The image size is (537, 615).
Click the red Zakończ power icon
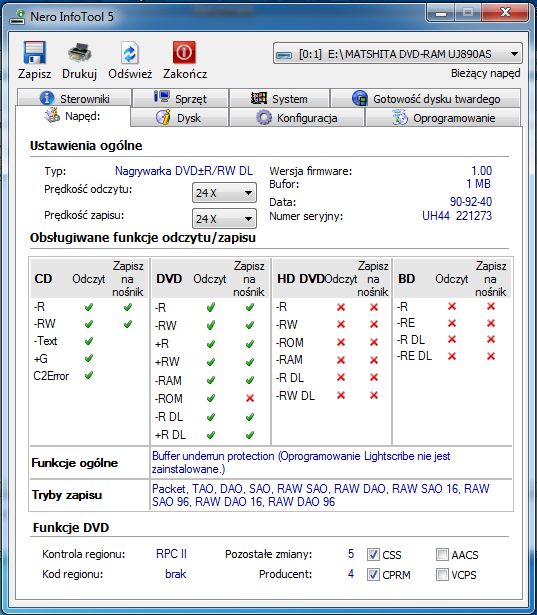tap(184, 53)
